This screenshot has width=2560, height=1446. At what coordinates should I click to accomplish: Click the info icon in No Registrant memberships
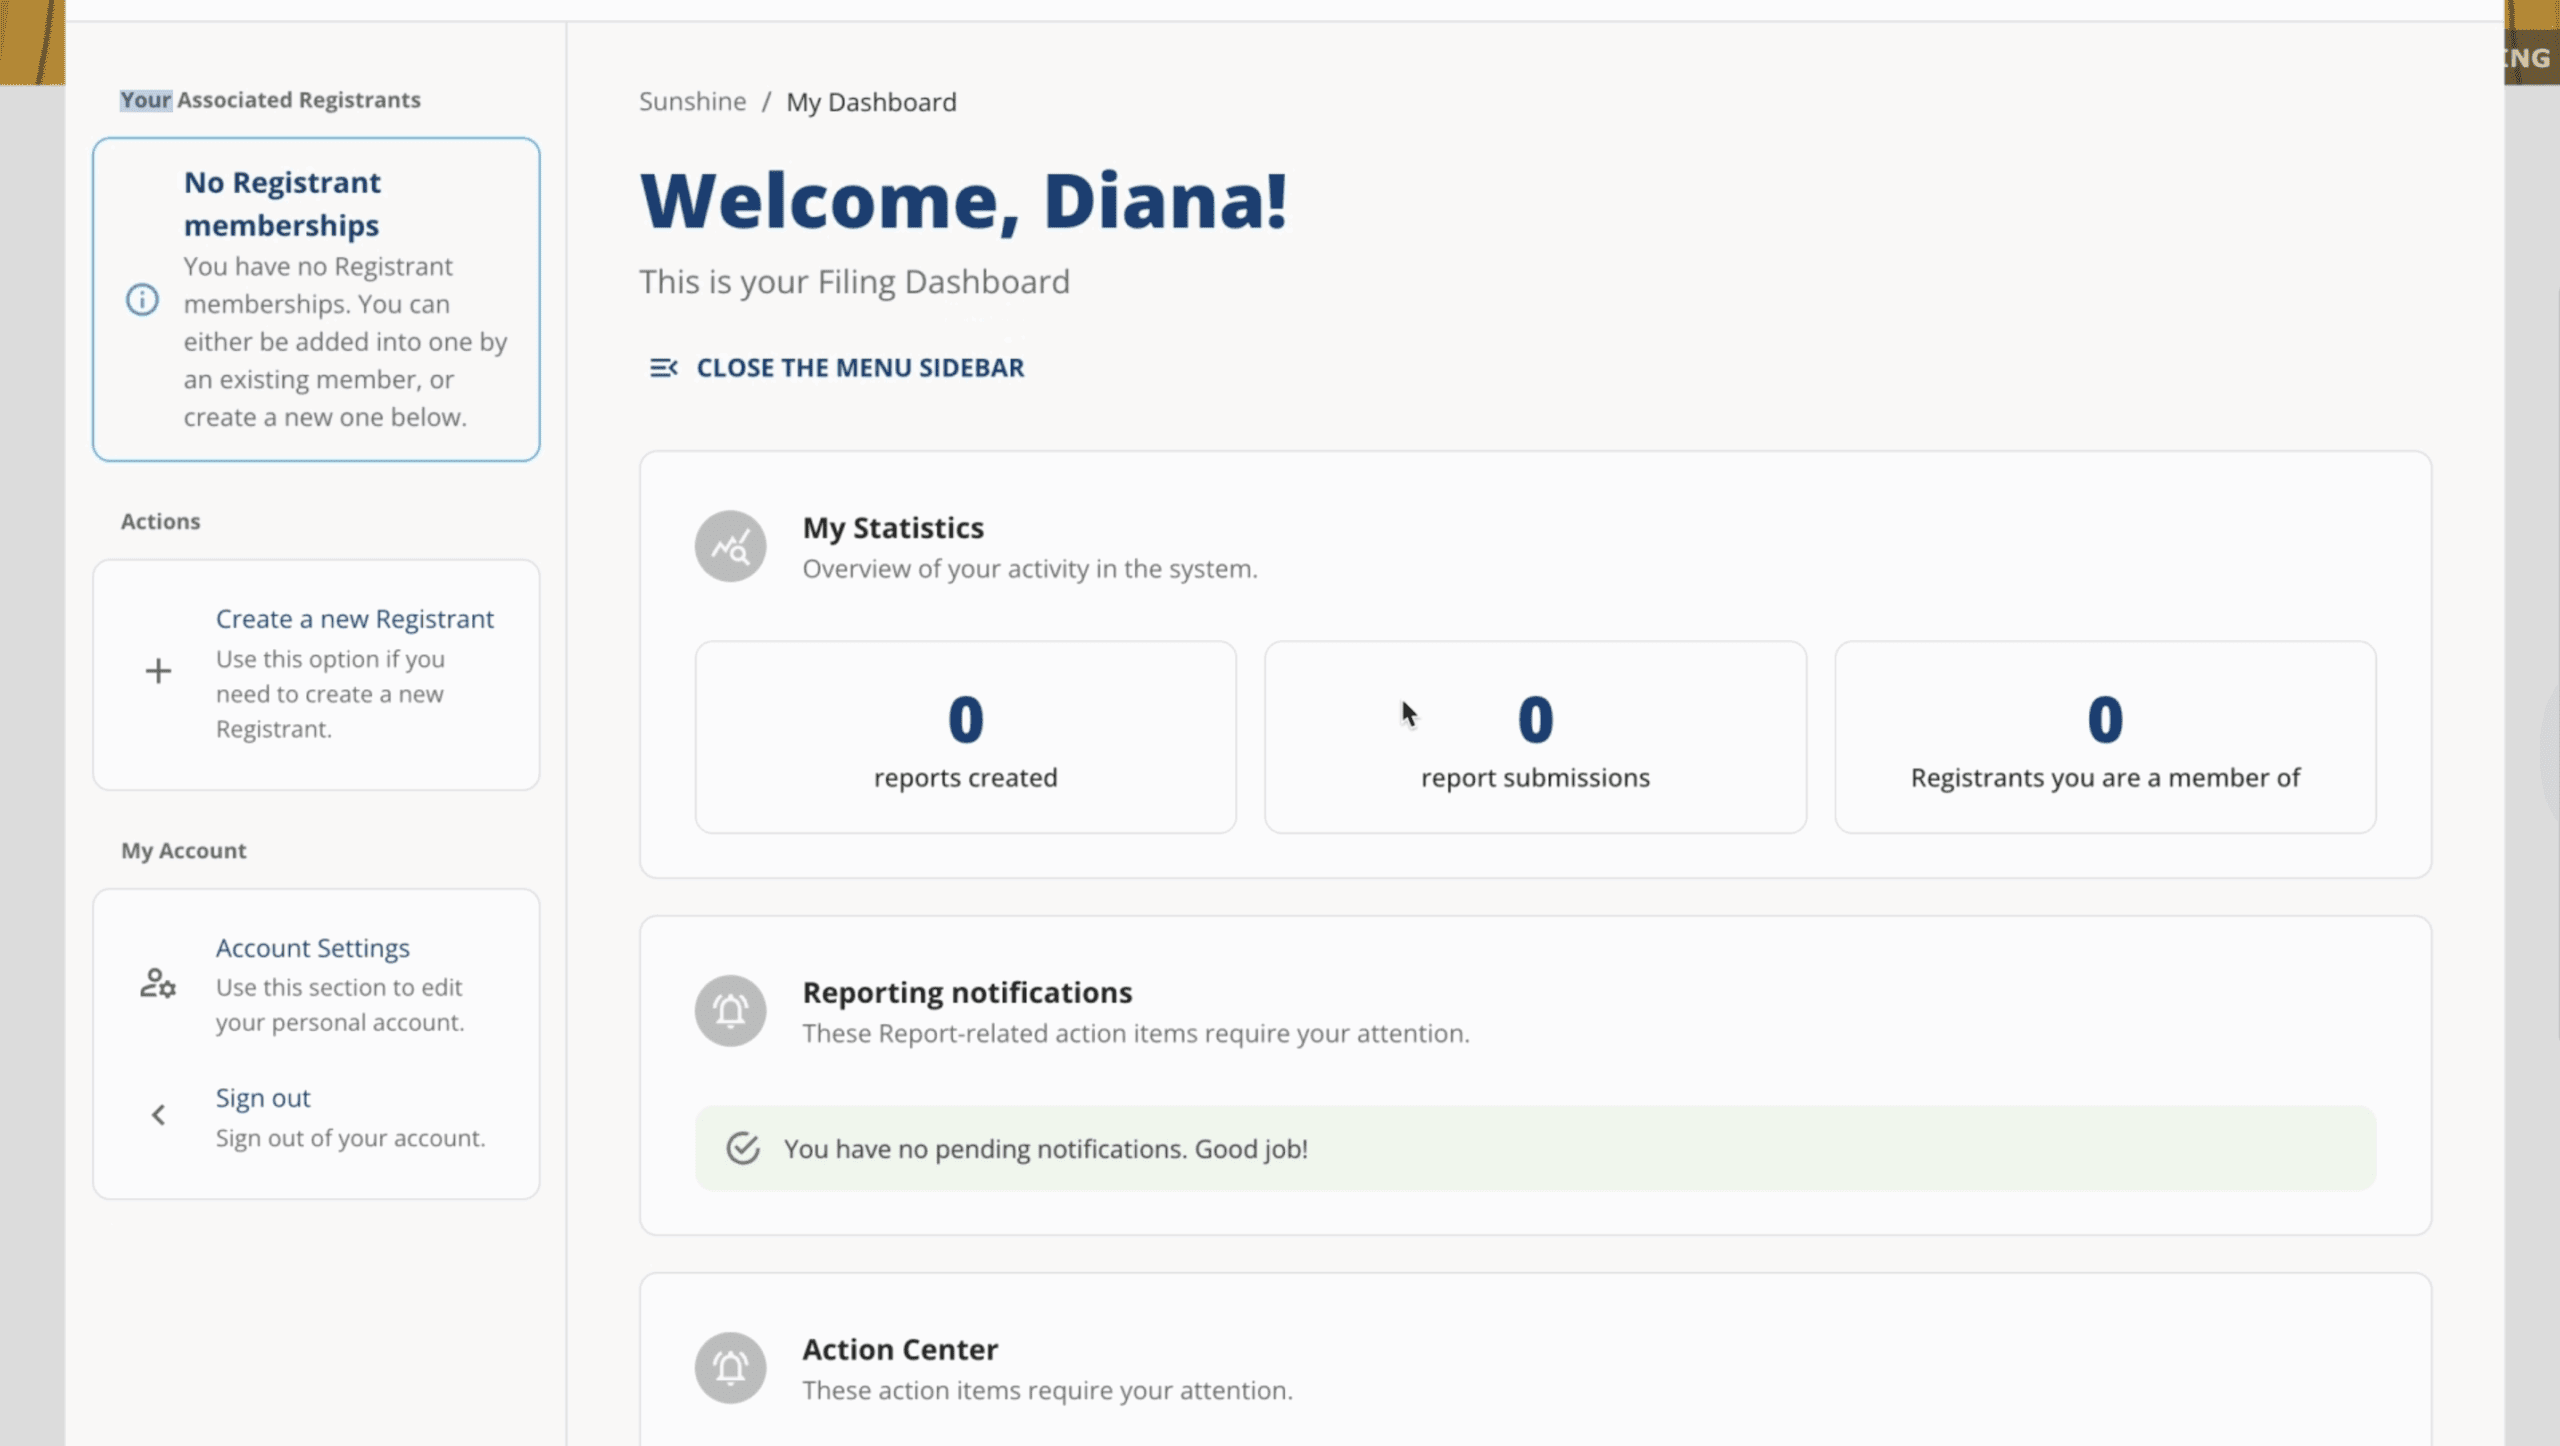(142, 299)
